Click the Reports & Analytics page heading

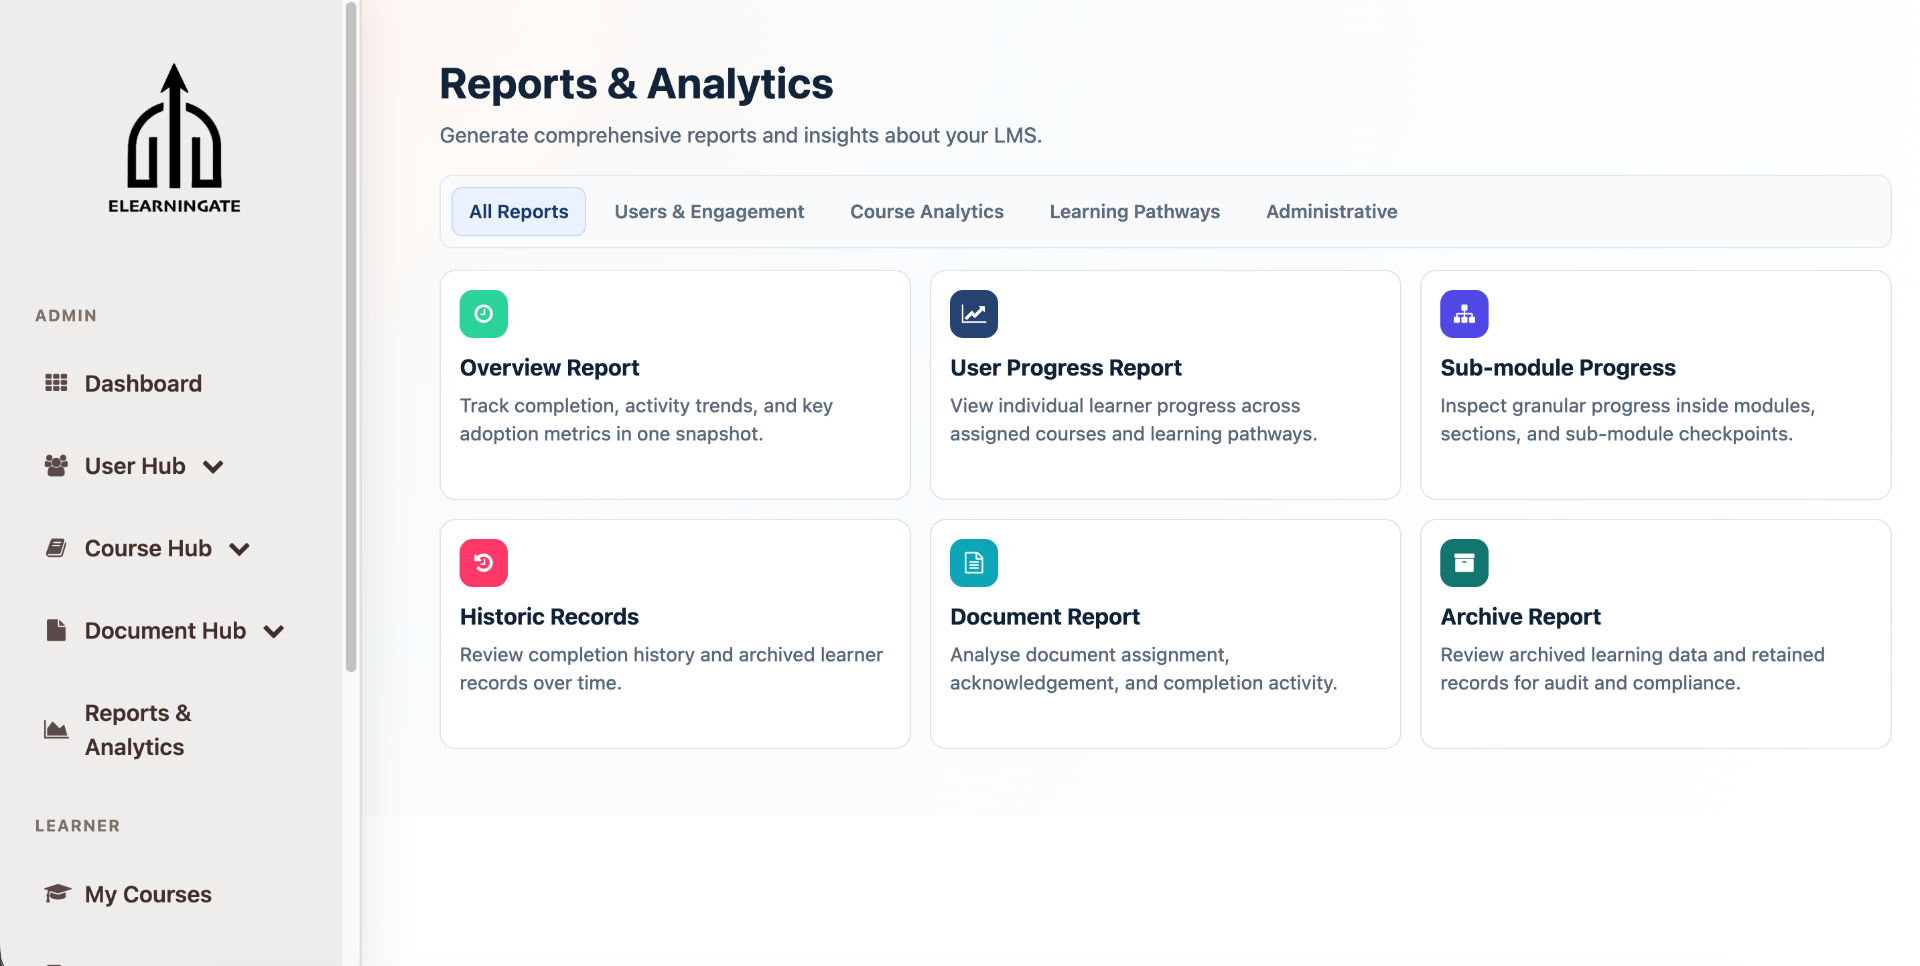pyautogui.click(x=636, y=84)
